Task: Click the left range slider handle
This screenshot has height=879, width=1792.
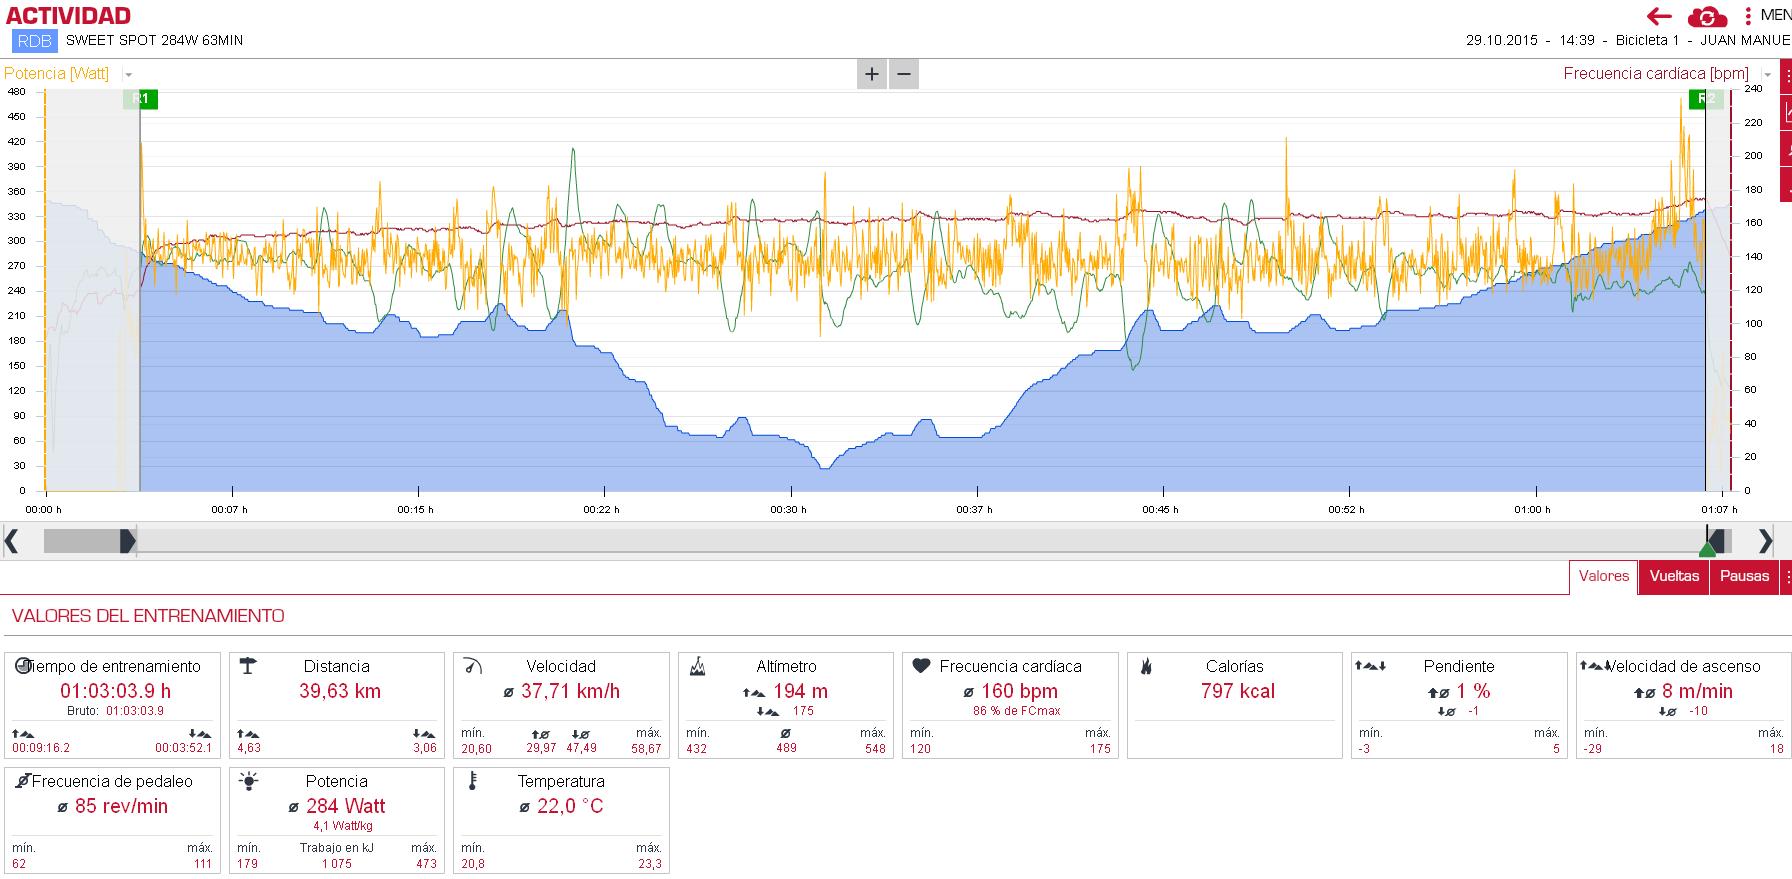Action: click(127, 541)
